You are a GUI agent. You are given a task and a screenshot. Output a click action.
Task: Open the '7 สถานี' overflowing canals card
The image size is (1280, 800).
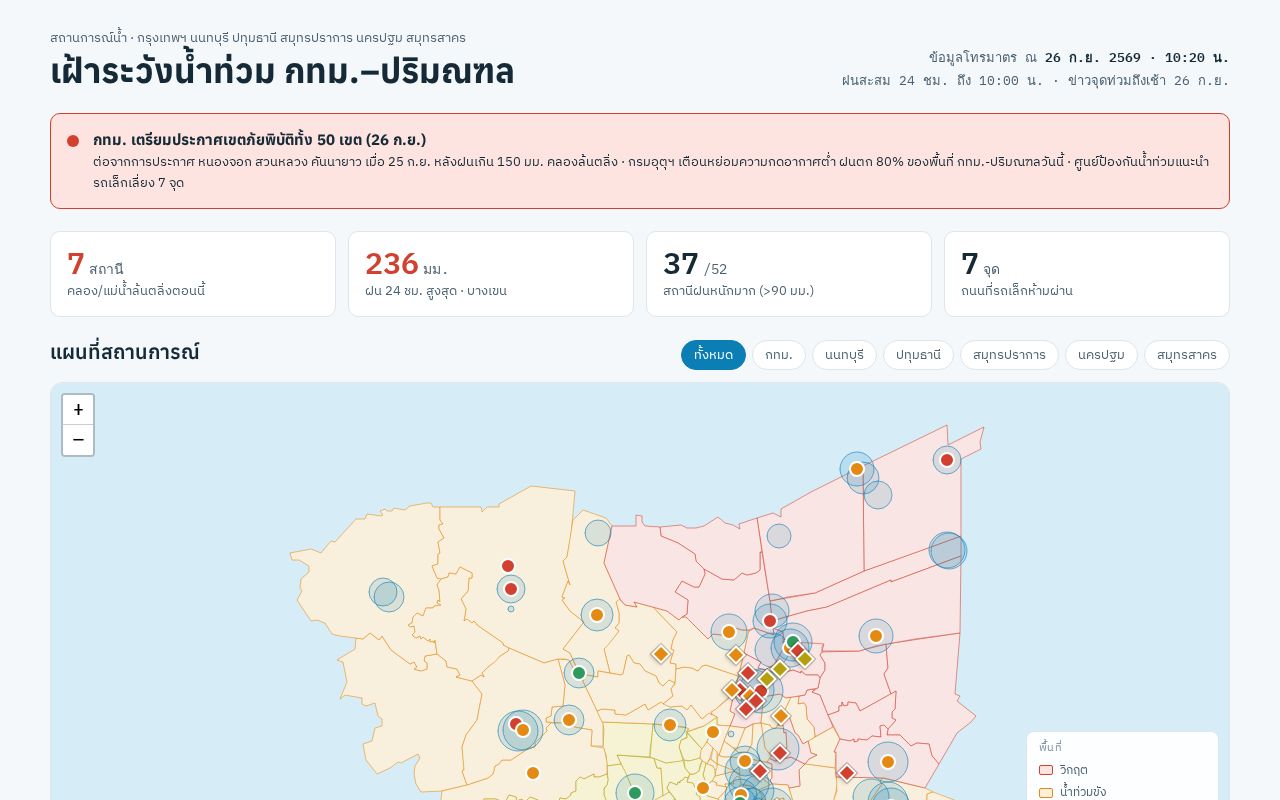(x=193, y=274)
